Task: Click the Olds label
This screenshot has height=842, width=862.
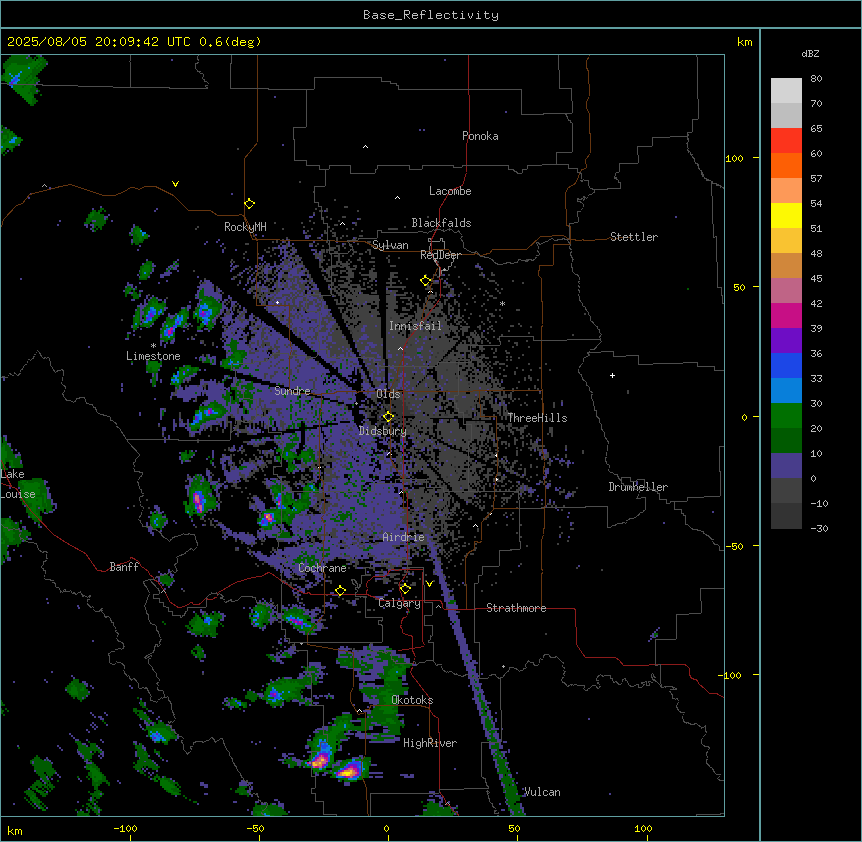Action: pyautogui.click(x=388, y=394)
